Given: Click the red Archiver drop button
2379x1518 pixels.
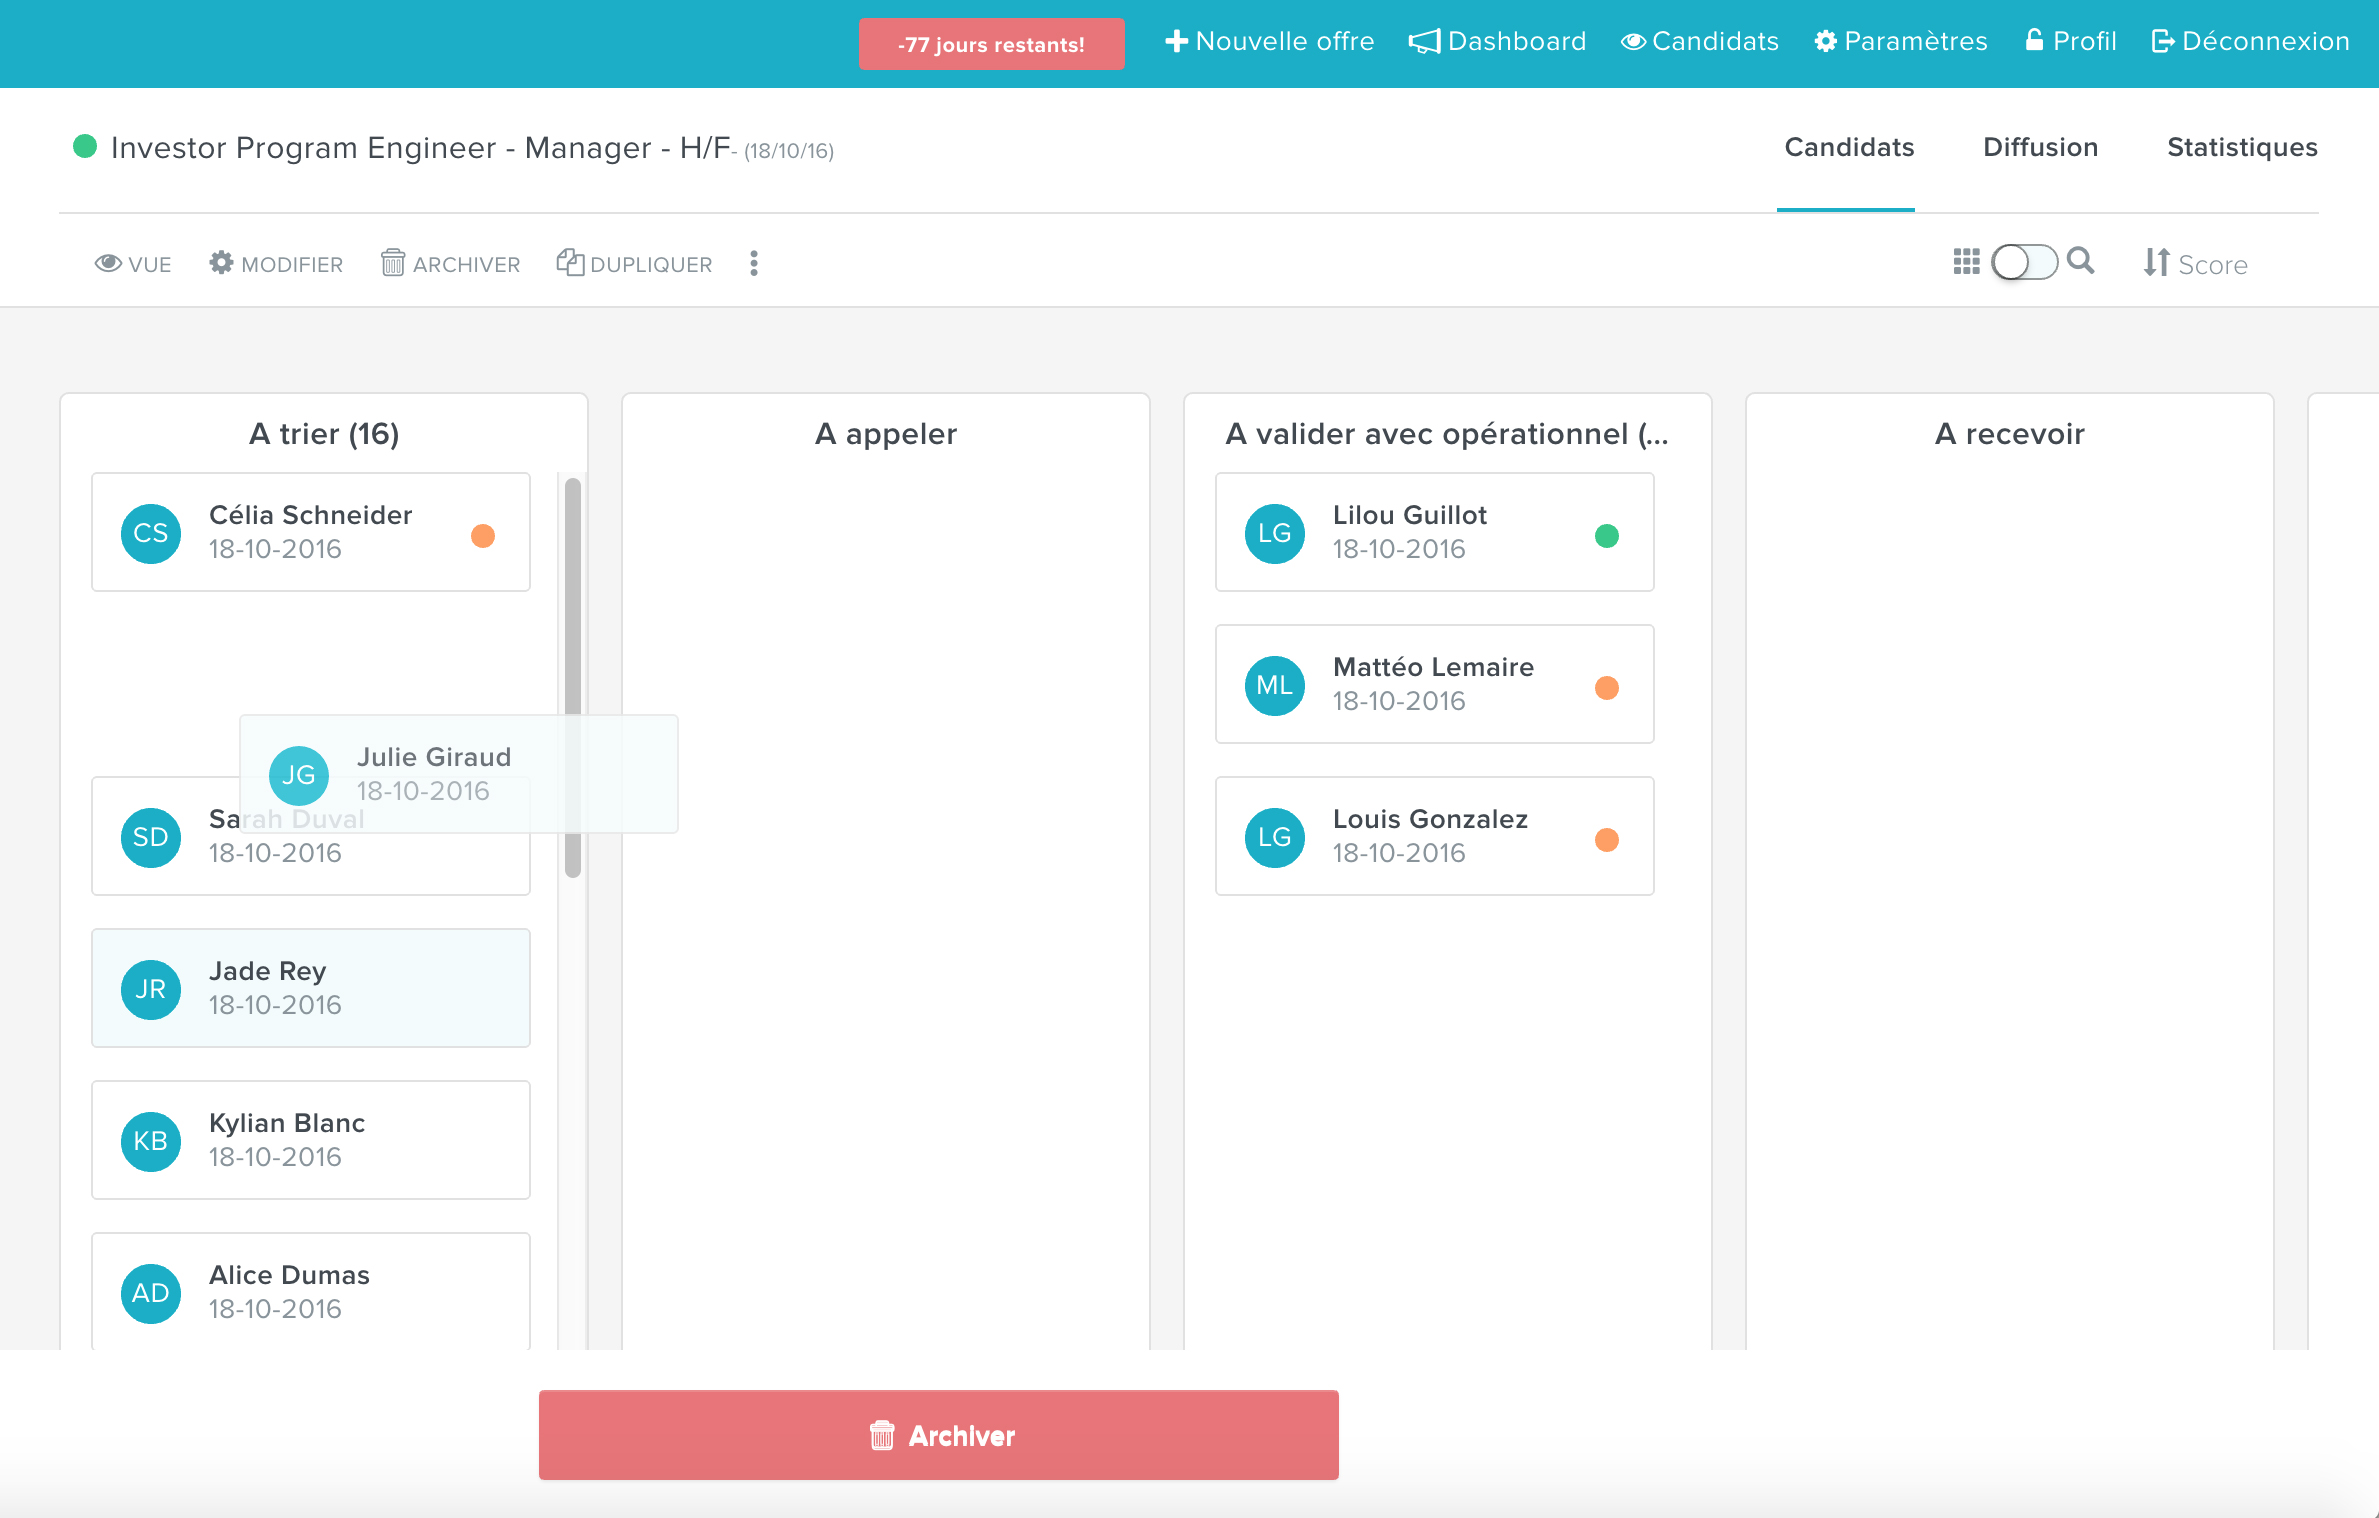Looking at the screenshot, I should click(x=938, y=1435).
